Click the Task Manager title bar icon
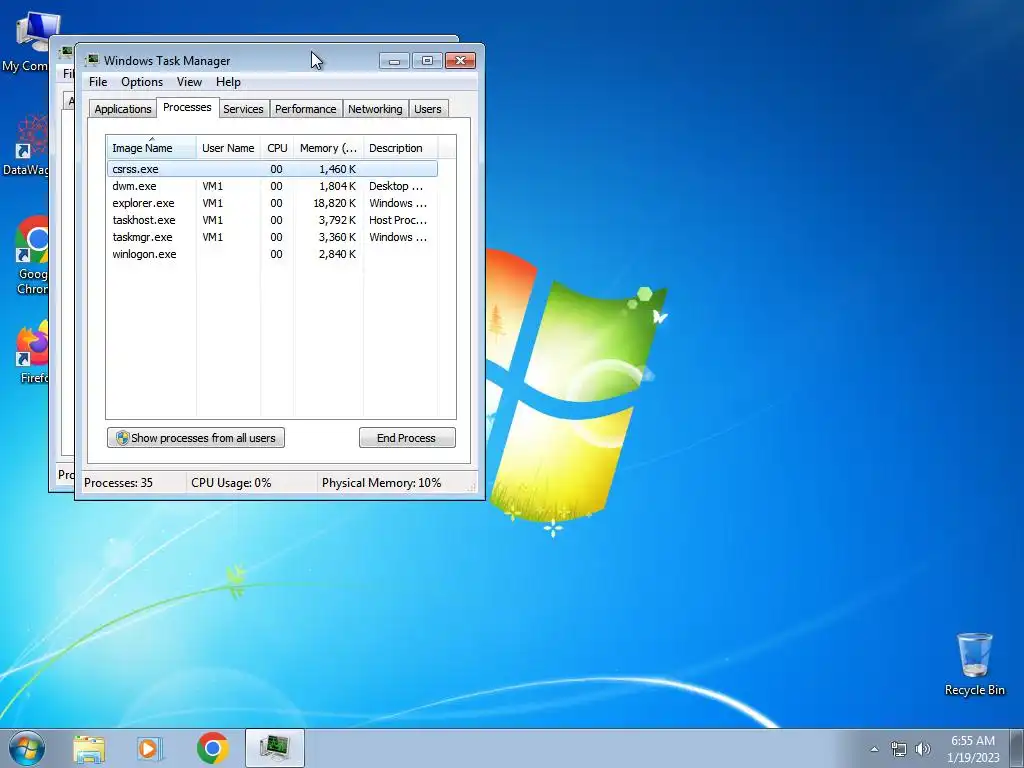 [x=92, y=60]
